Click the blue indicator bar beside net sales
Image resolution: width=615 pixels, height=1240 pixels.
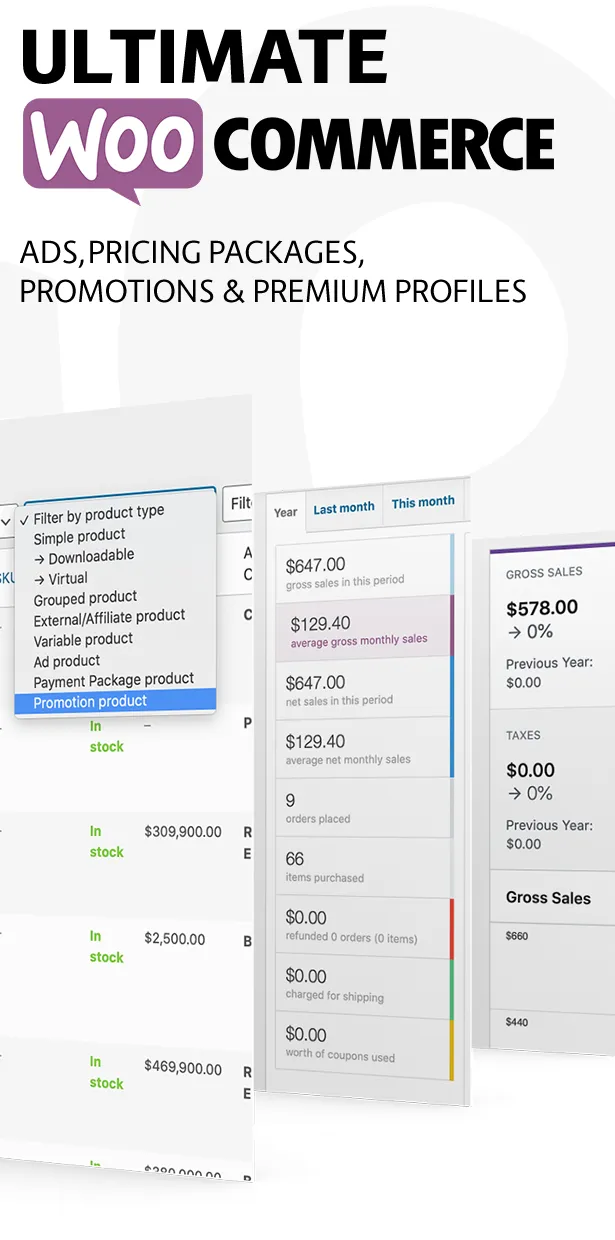click(x=452, y=690)
